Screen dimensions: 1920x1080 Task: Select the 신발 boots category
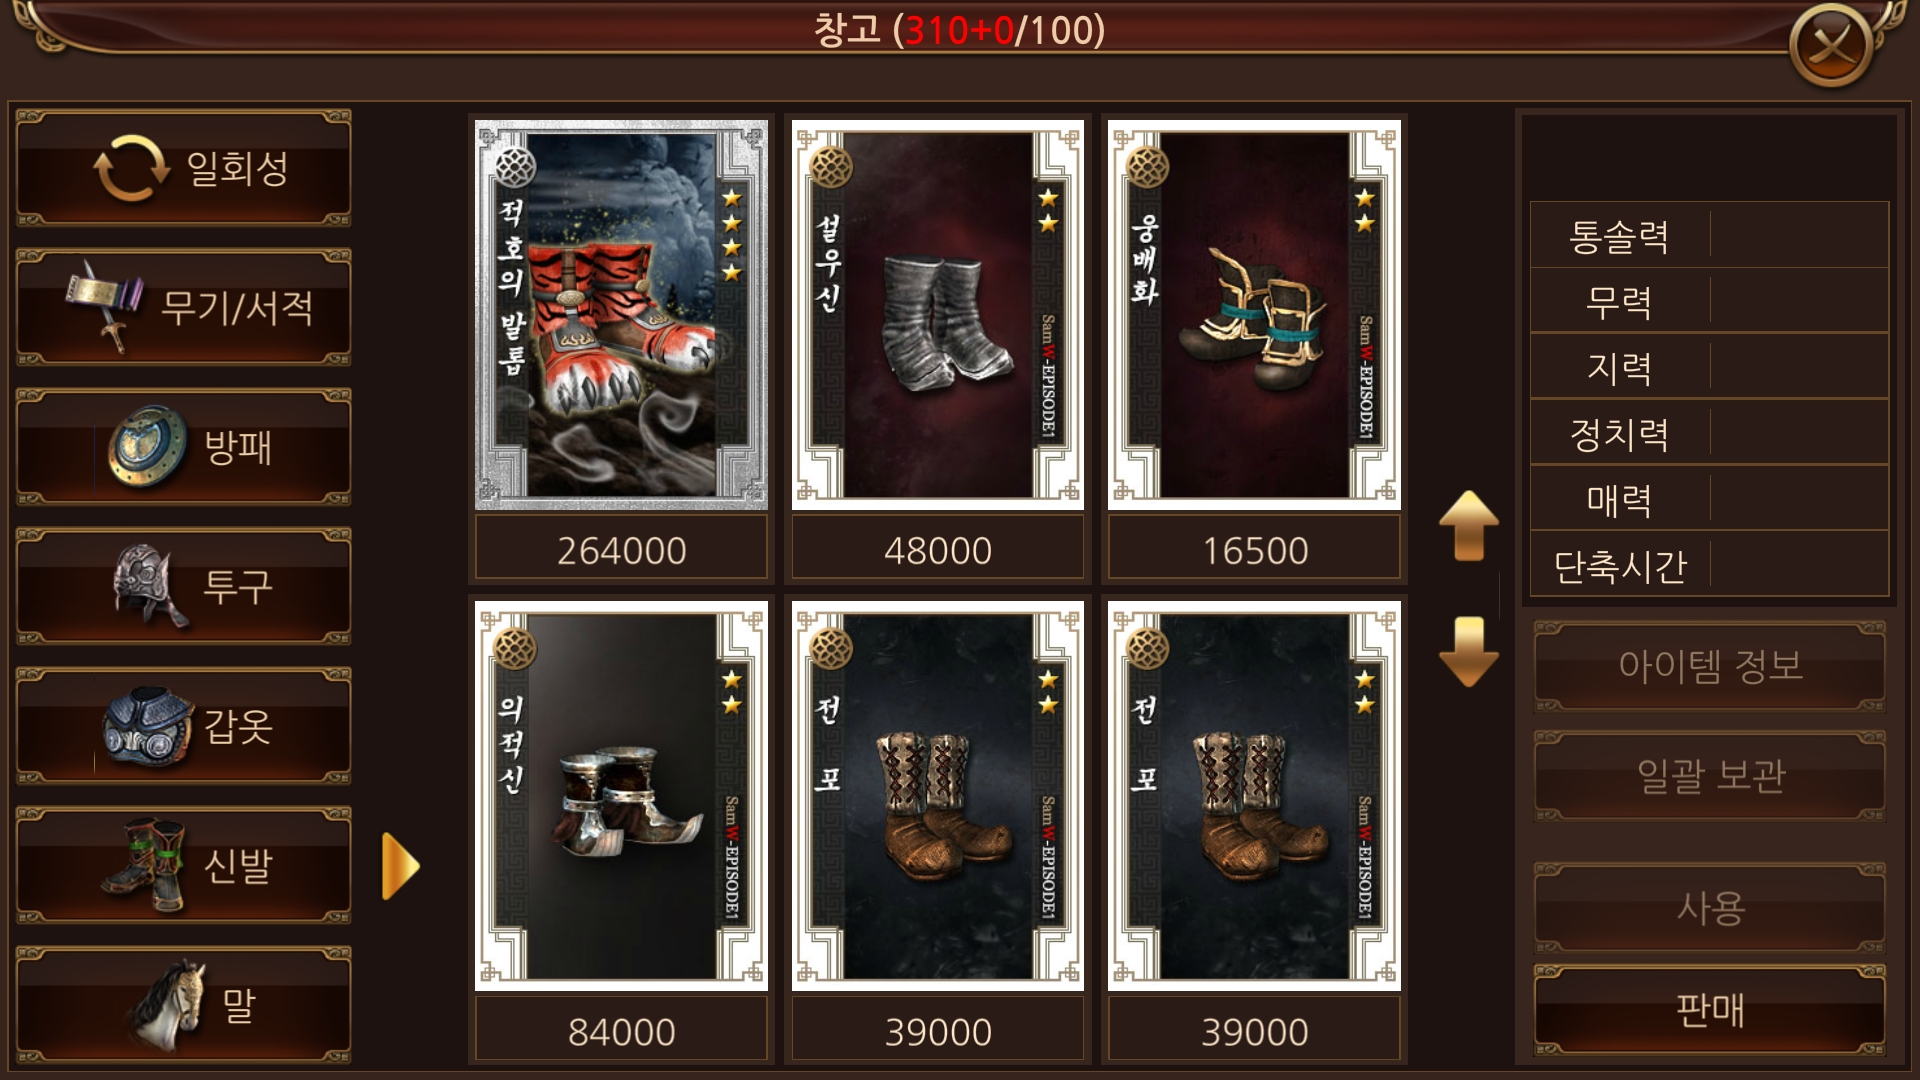click(184, 866)
